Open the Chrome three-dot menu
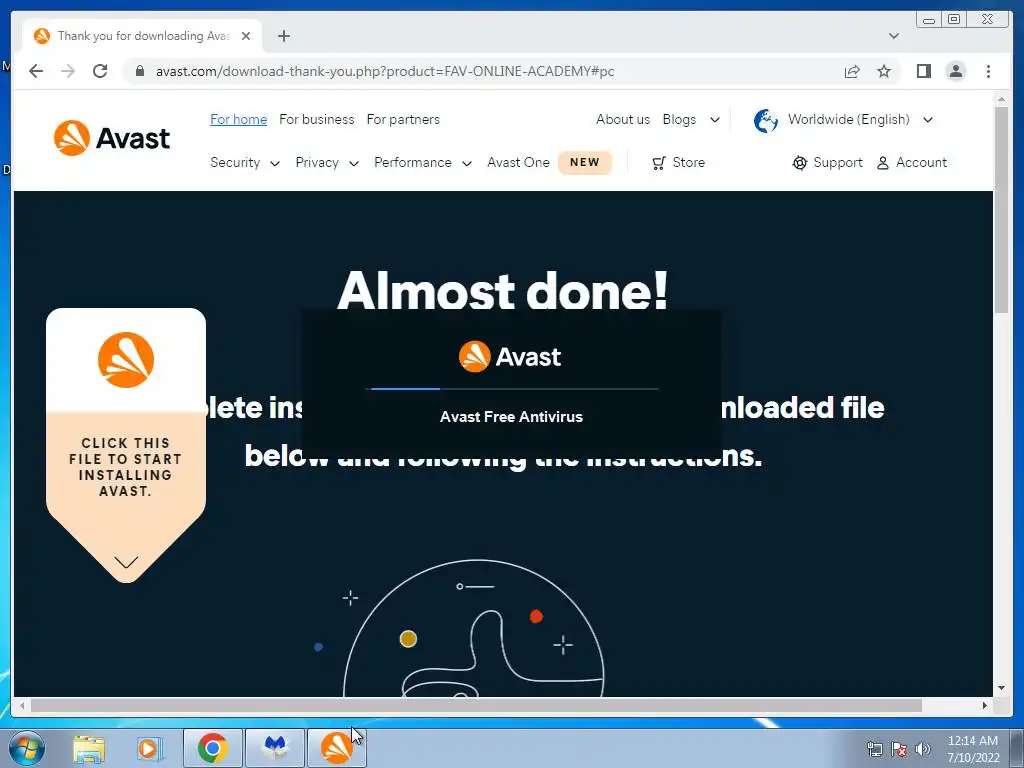Viewport: 1024px width, 768px height. tap(988, 71)
